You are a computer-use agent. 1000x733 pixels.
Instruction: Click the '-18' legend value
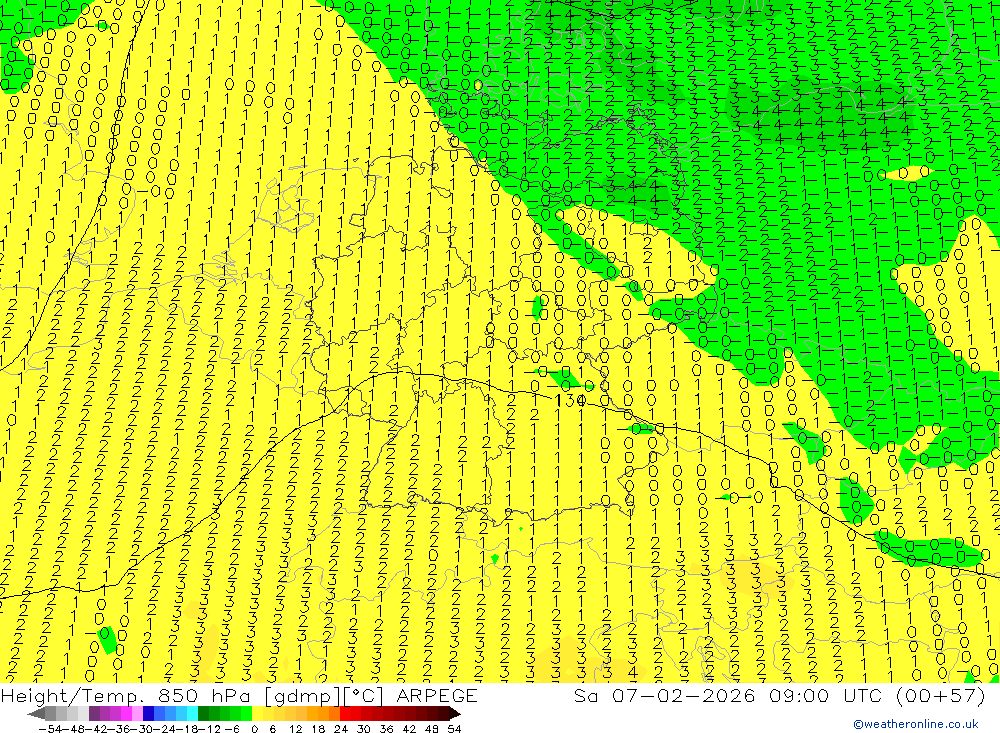click(x=187, y=729)
